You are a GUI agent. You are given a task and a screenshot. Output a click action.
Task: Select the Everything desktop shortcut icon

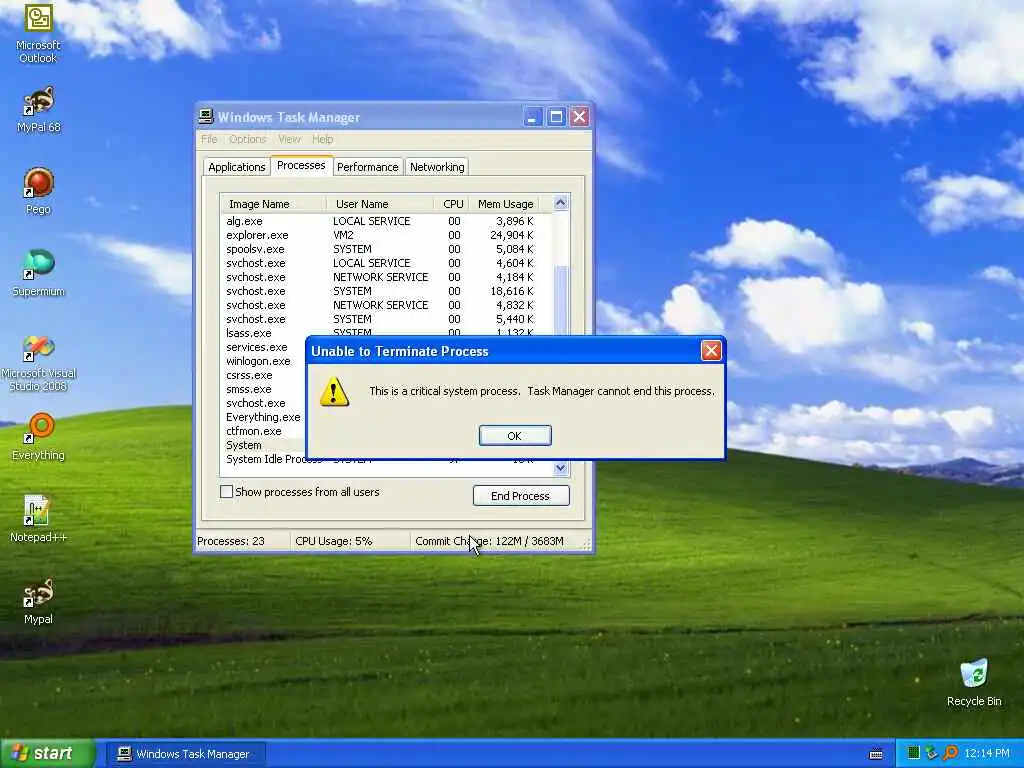click(38, 437)
